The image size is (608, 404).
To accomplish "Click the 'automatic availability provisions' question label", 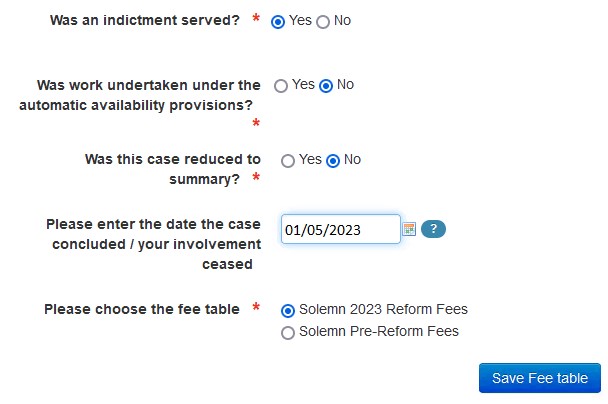I will [140, 95].
